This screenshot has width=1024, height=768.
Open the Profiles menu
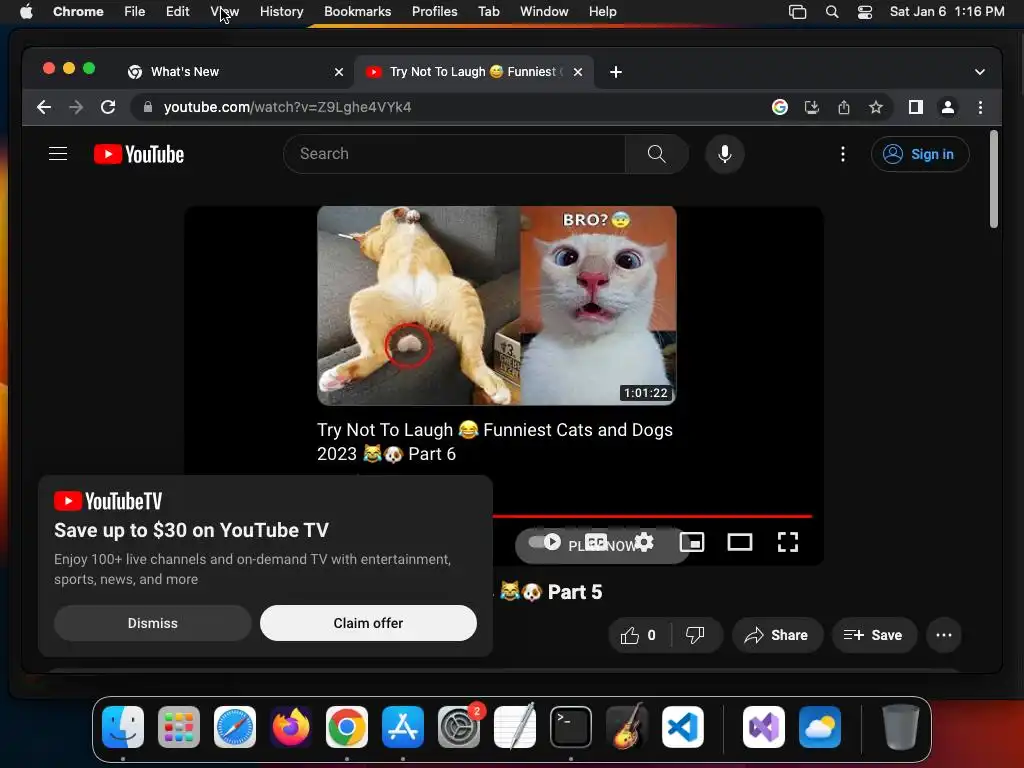coord(434,12)
